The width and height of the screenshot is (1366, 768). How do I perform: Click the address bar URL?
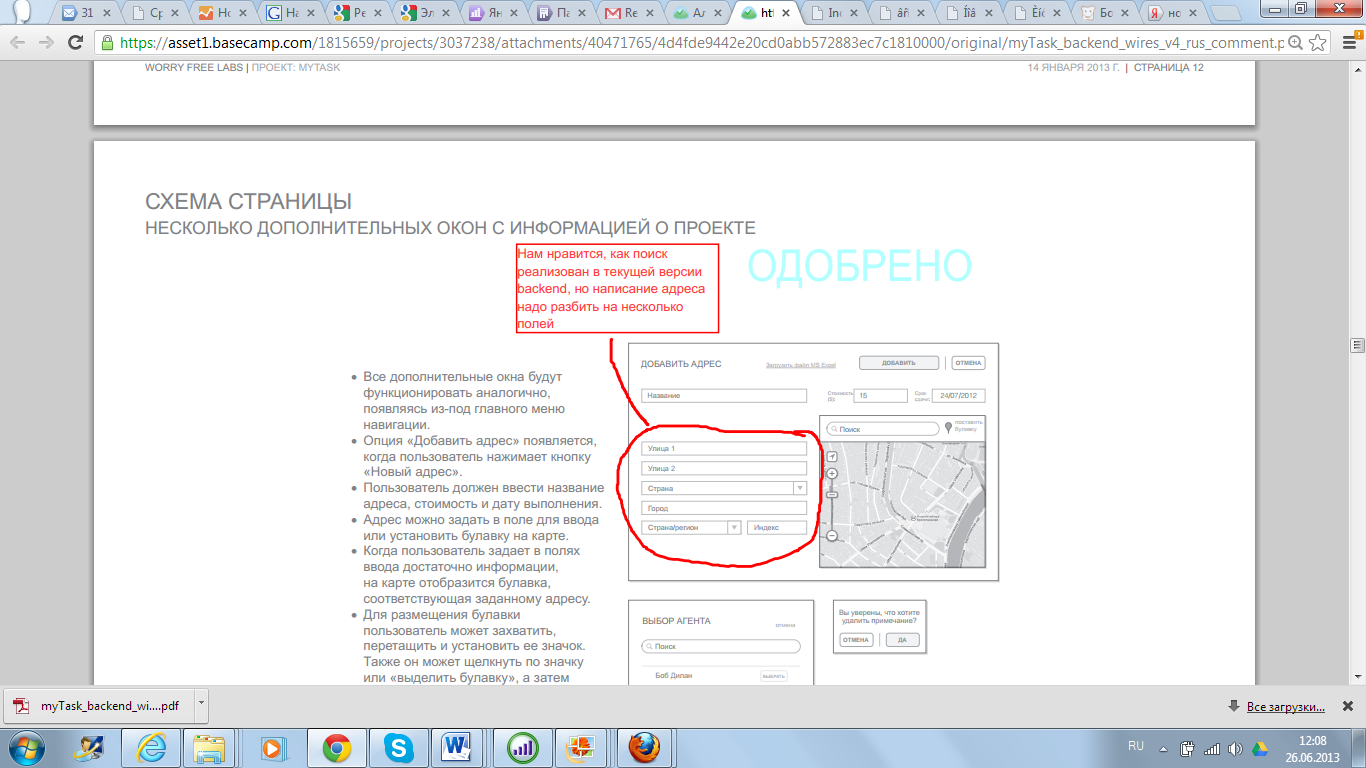[700, 43]
